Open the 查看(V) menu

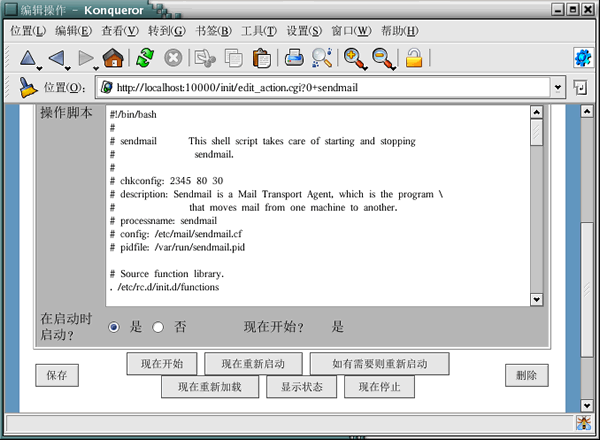tap(120, 31)
